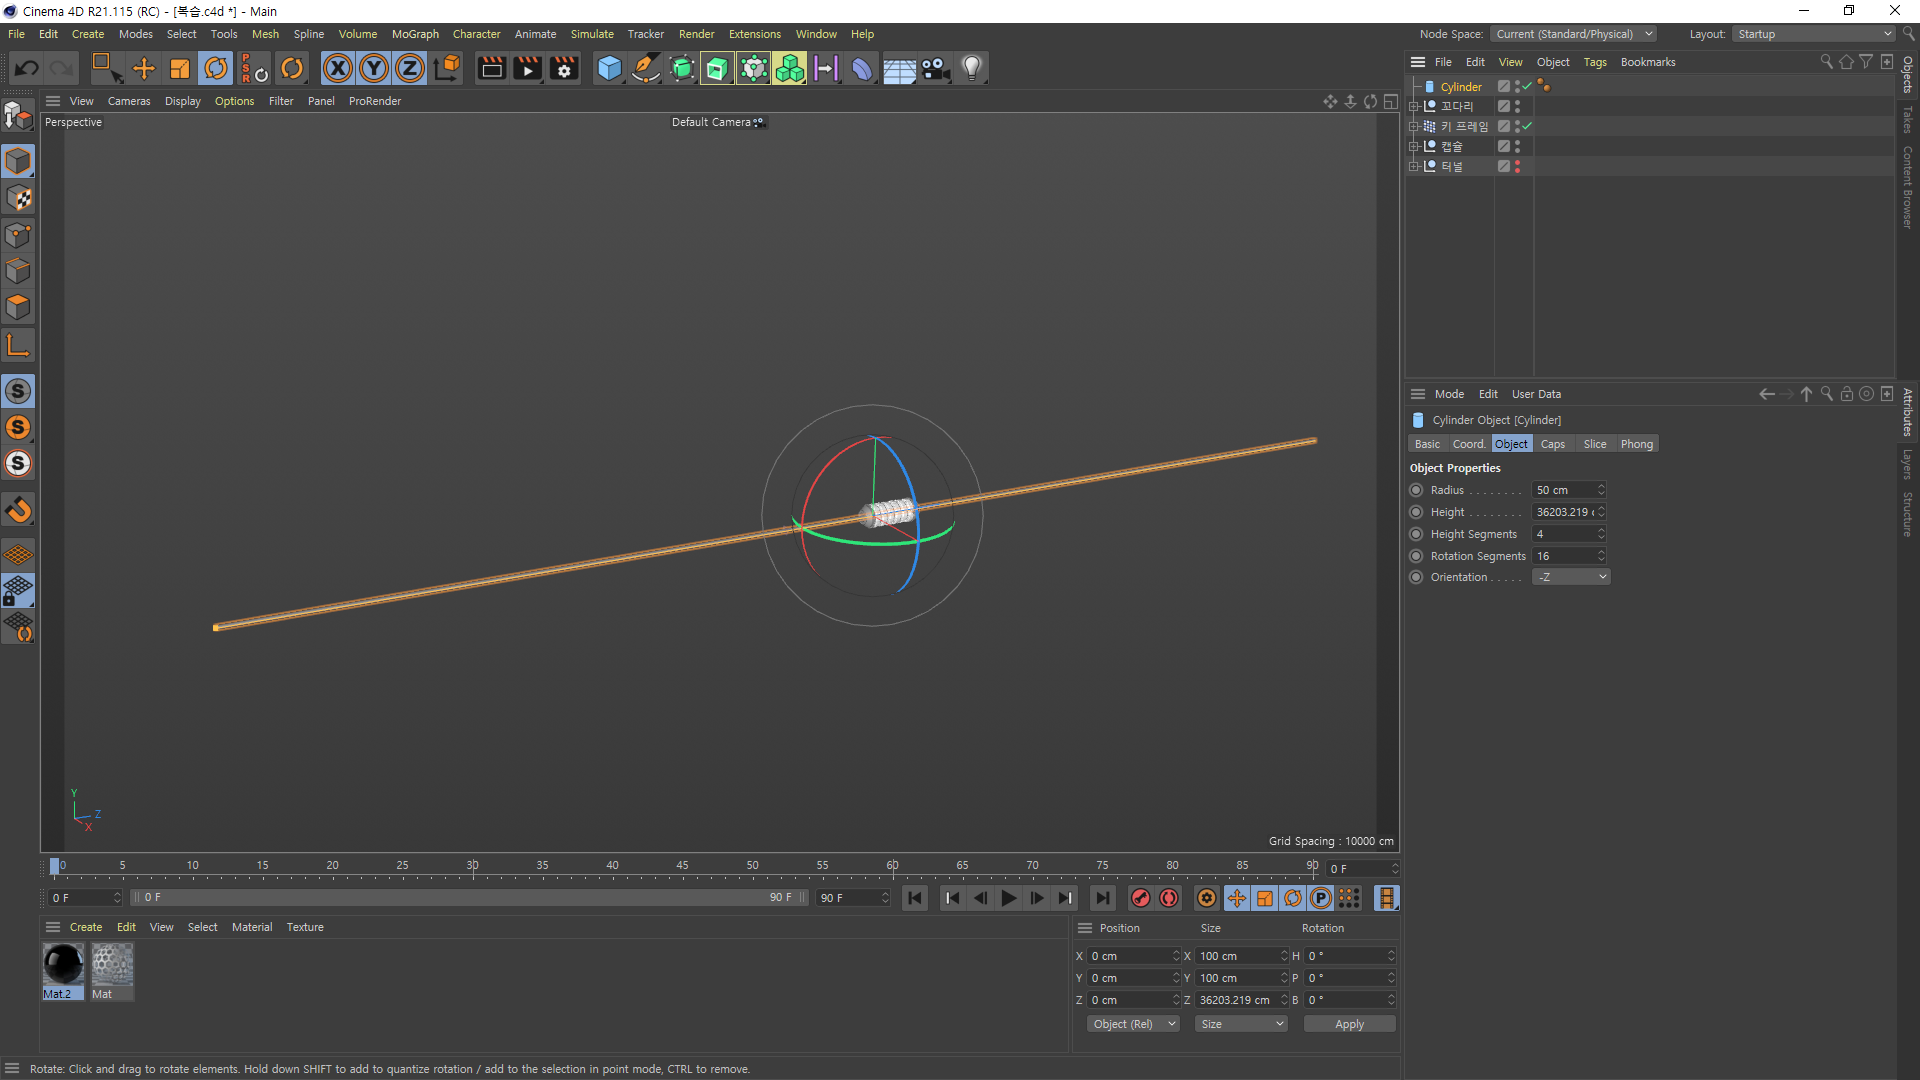The height and width of the screenshot is (1080, 1920).
Task: Open the Orientation dropdown
Action: click(1571, 577)
